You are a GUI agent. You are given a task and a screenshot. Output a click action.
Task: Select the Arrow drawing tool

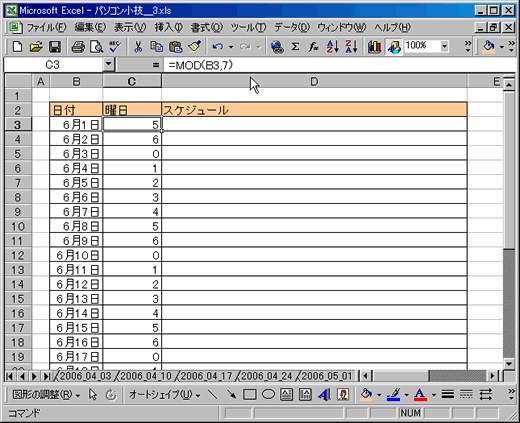click(x=231, y=395)
